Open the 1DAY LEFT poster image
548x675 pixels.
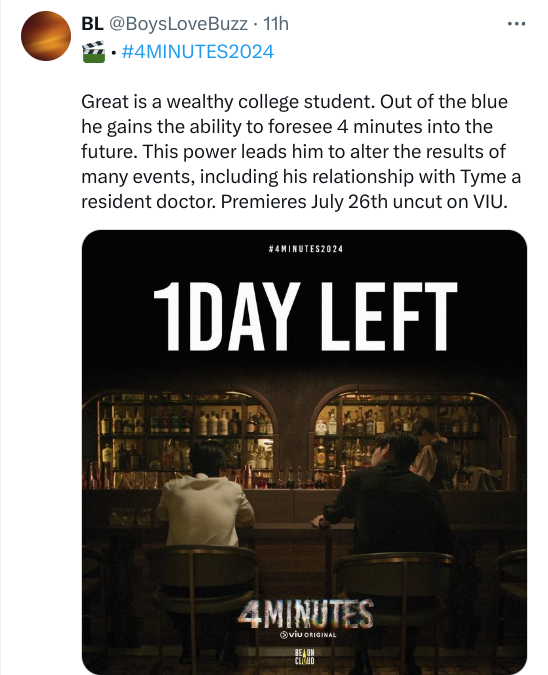pyautogui.click(x=304, y=452)
